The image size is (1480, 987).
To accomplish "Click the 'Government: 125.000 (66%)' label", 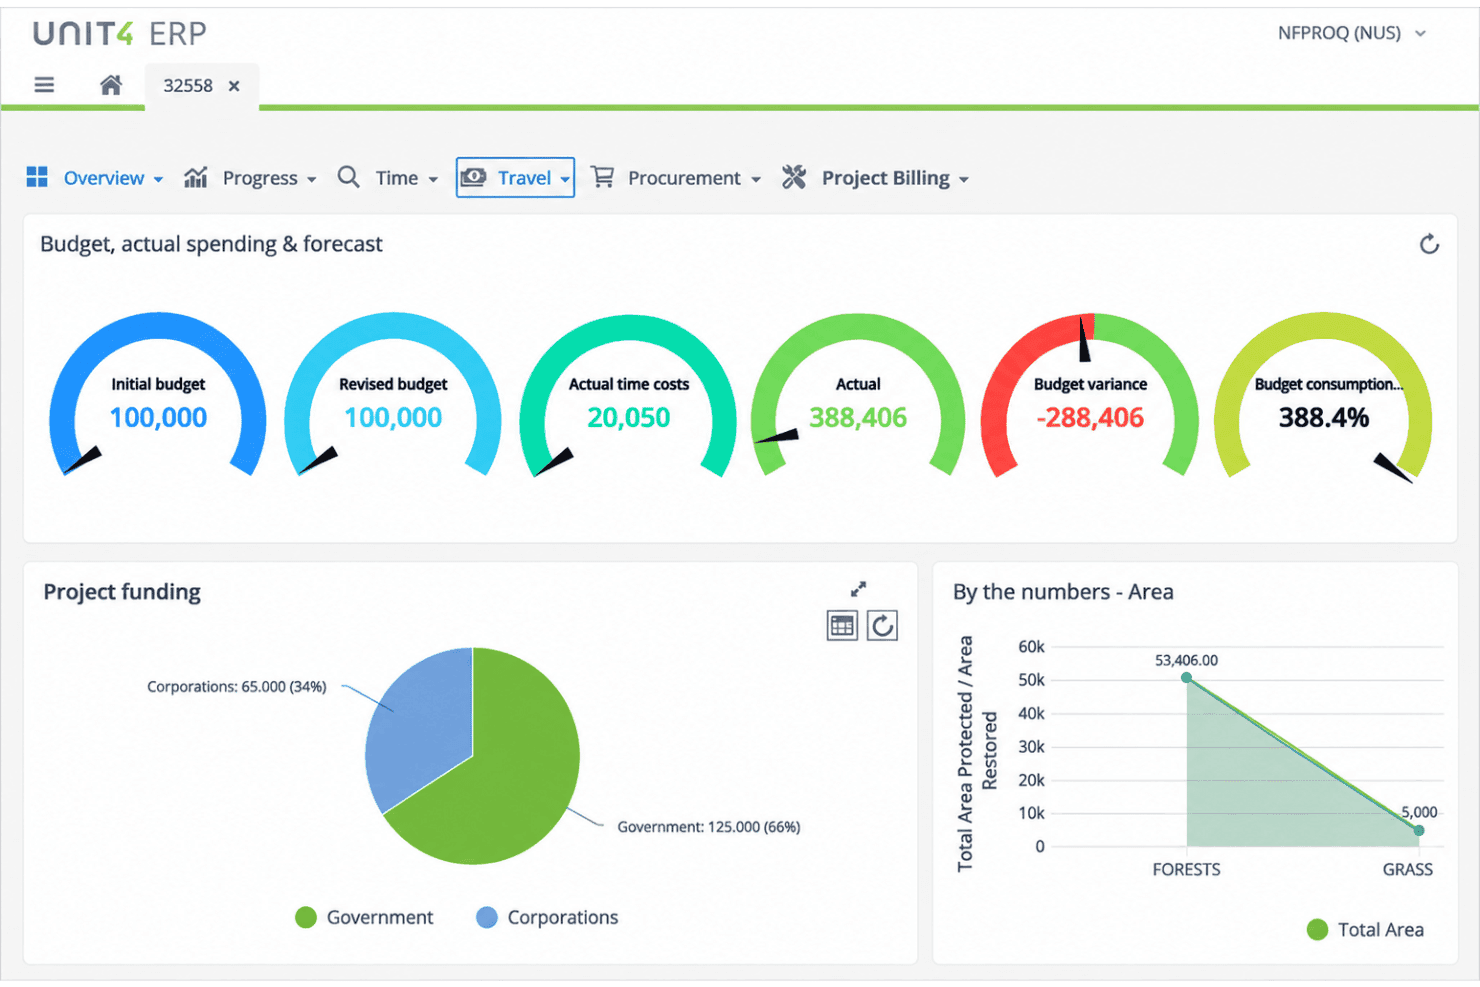I will pos(709,827).
